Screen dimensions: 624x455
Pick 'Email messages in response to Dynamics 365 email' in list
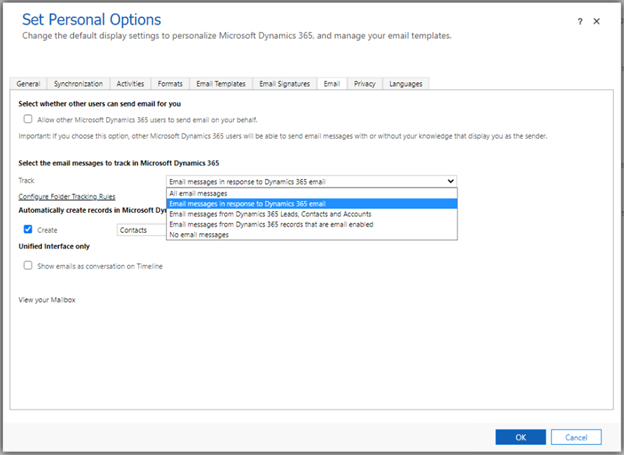click(x=312, y=204)
